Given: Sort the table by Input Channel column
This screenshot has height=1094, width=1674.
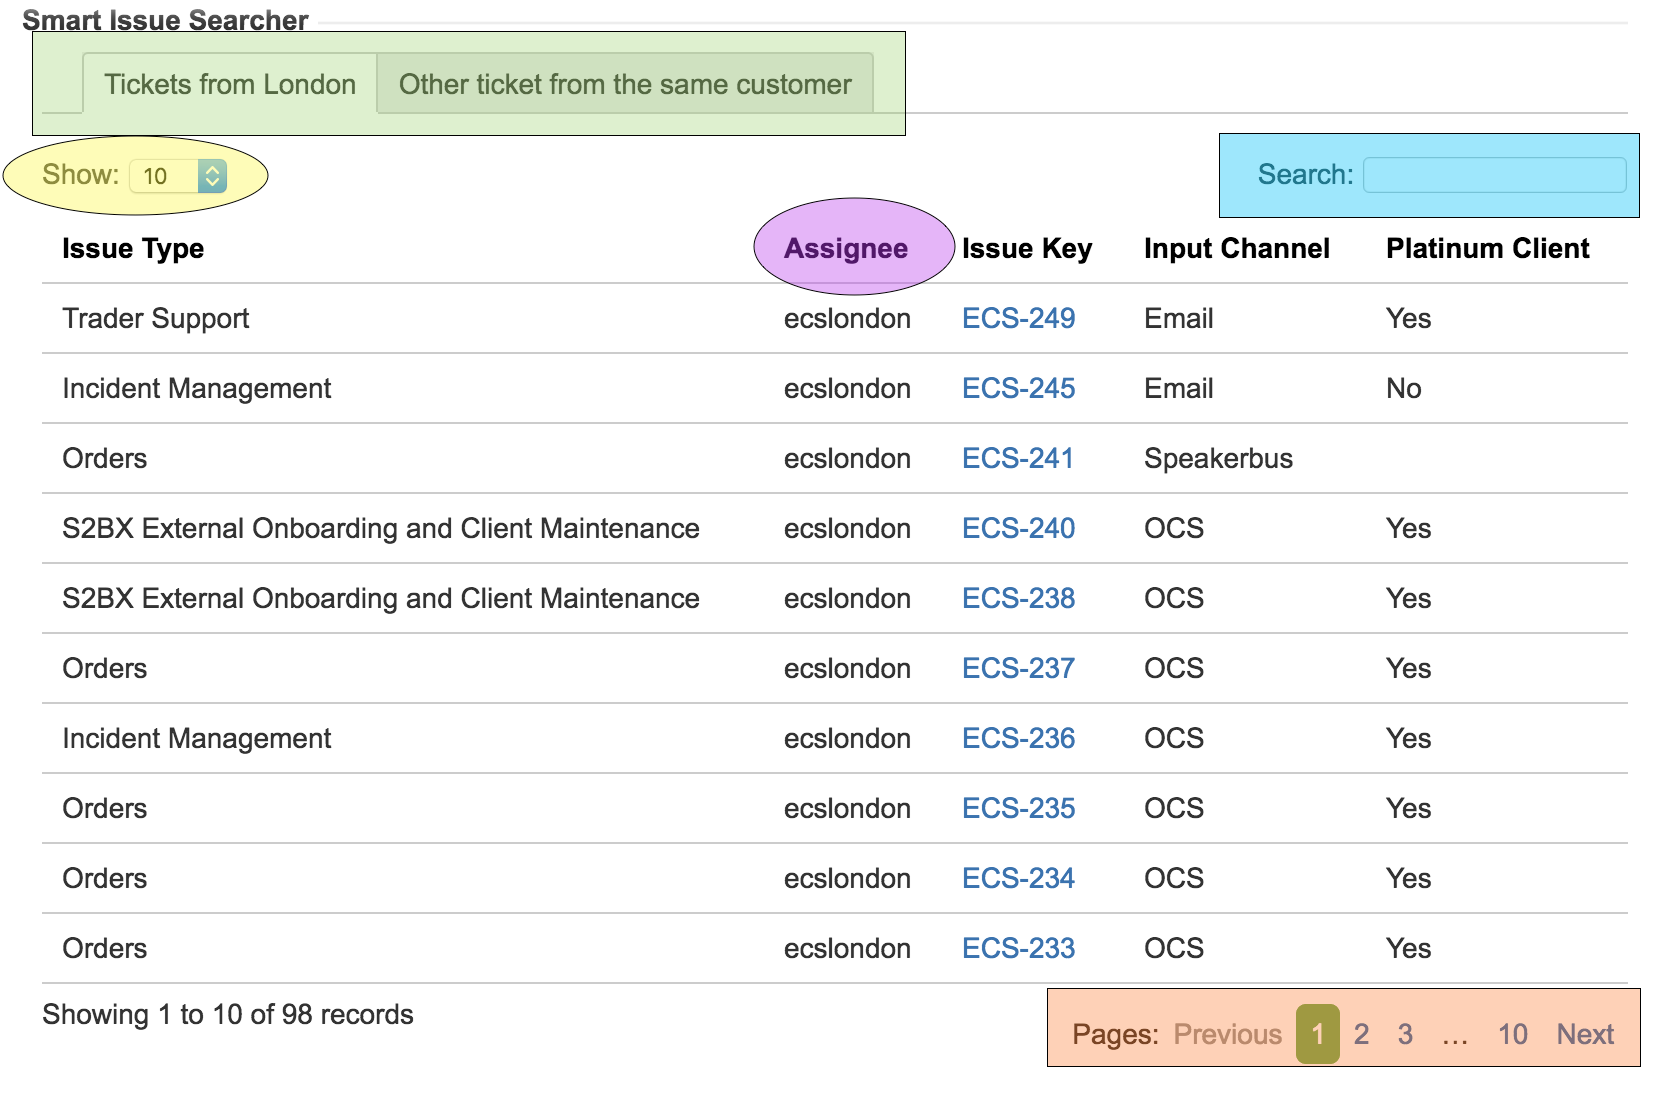Looking at the screenshot, I should click(1236, 248).
